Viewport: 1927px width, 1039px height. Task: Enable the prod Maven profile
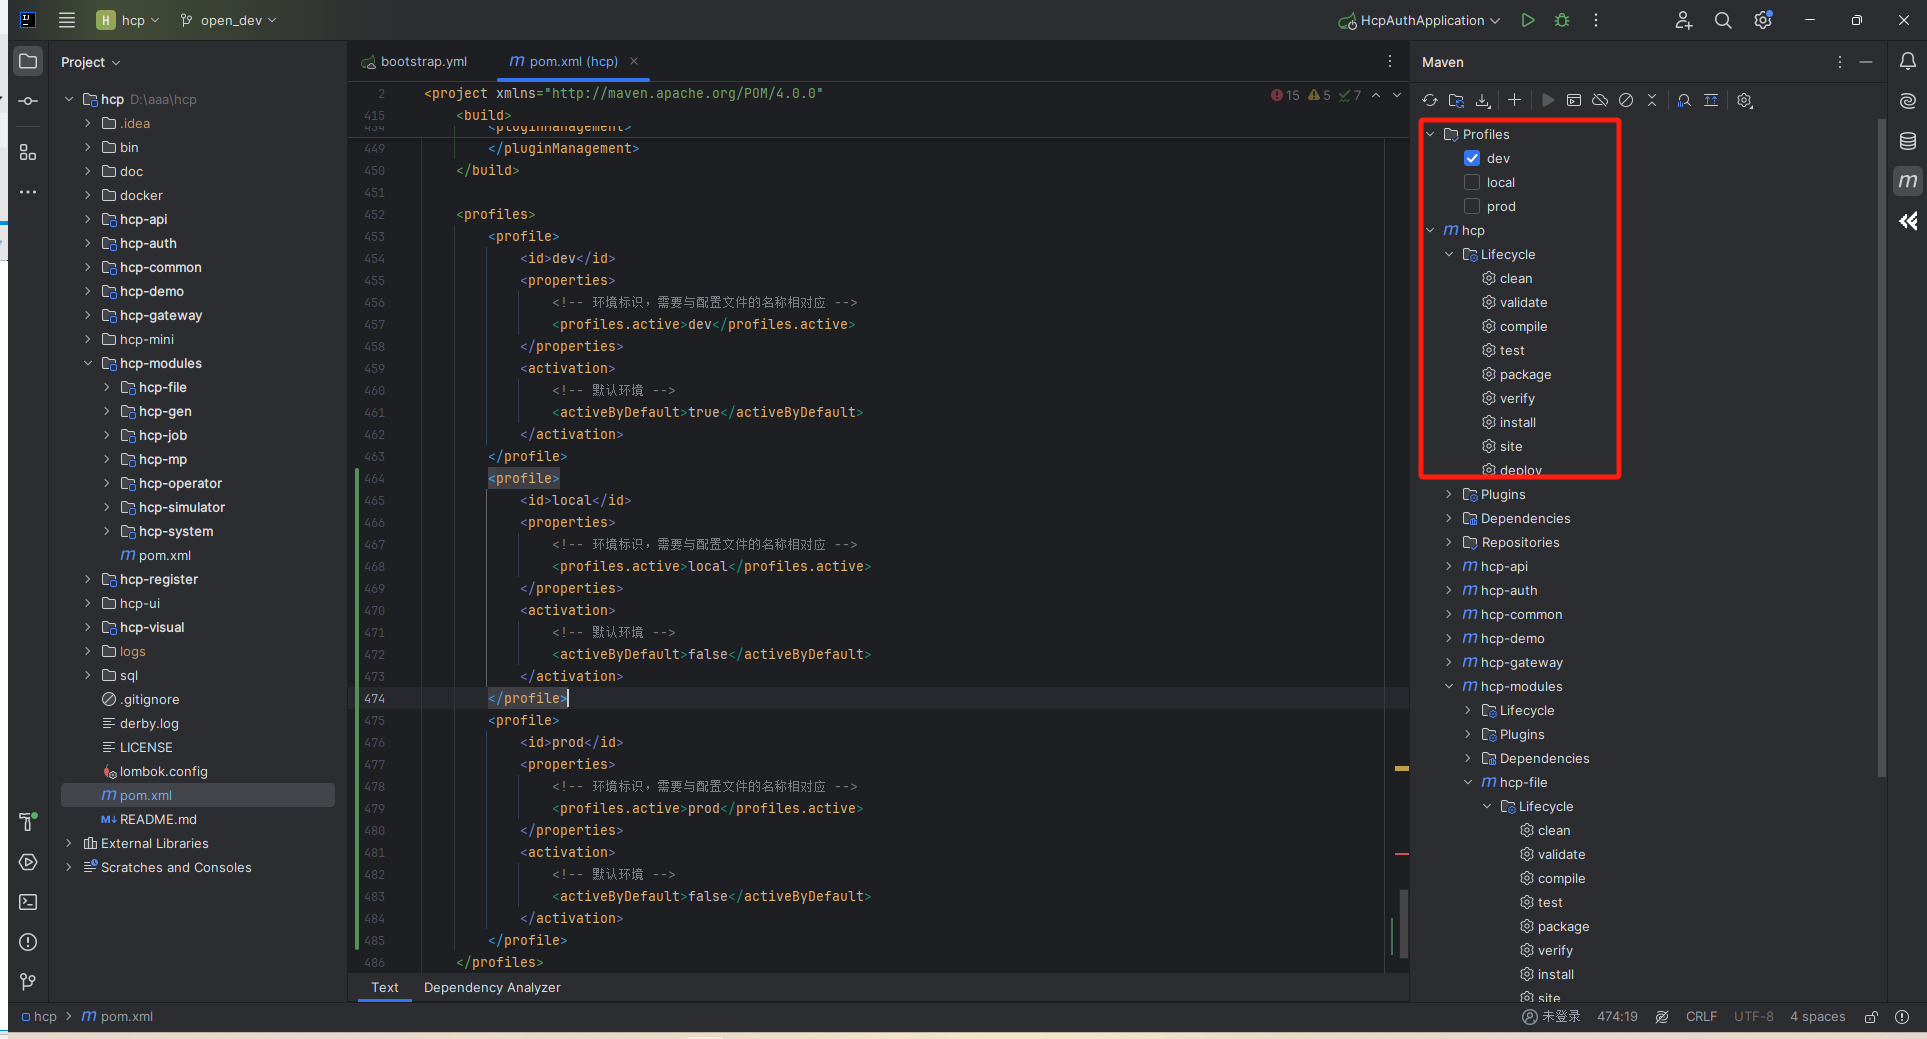(x=1472, y=206)
